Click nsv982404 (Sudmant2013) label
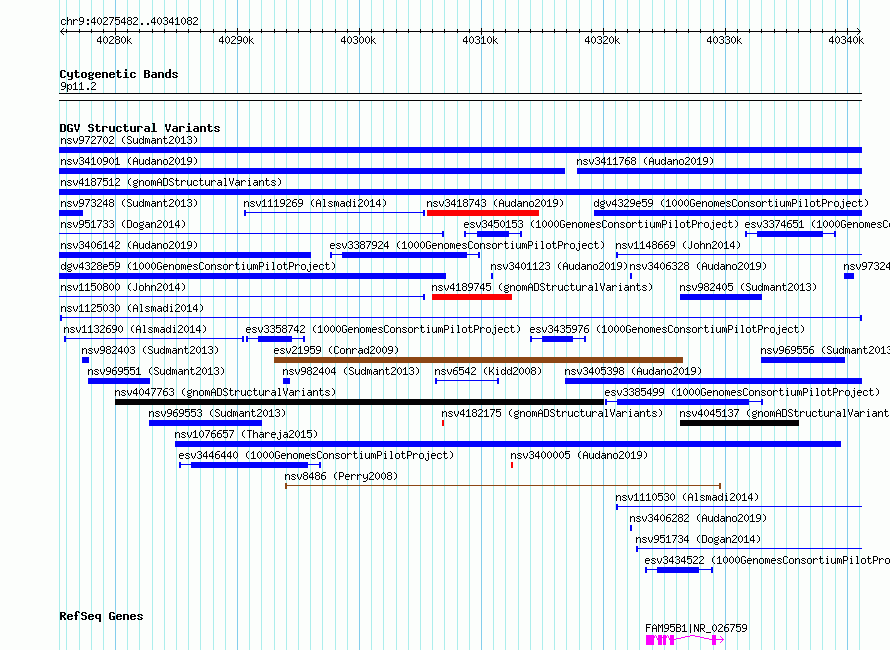890x650 pixels. click(x=351, y=371)
